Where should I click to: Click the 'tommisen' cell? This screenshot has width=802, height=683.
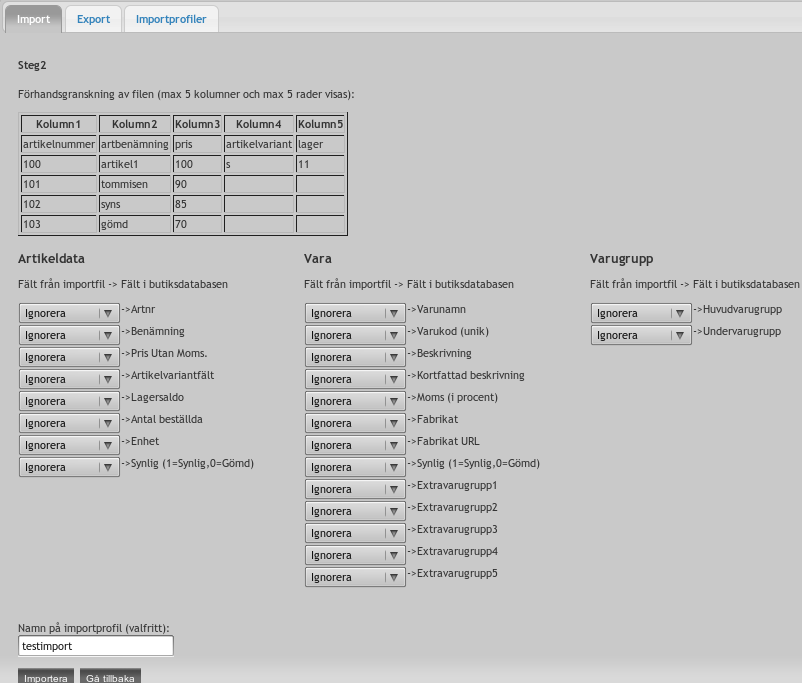(135, 184)
